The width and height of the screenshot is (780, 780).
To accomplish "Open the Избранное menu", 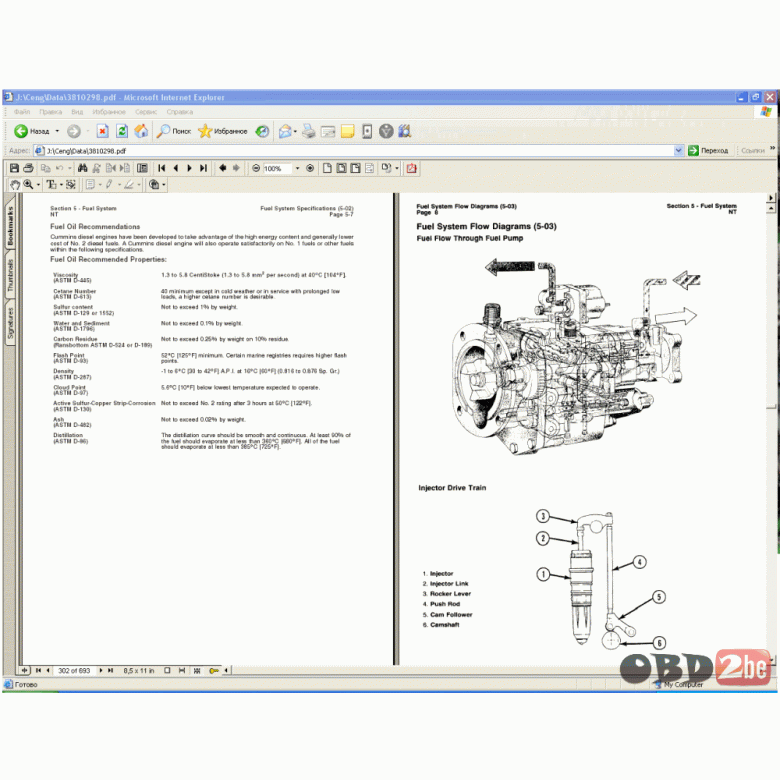I will point(109,112).
